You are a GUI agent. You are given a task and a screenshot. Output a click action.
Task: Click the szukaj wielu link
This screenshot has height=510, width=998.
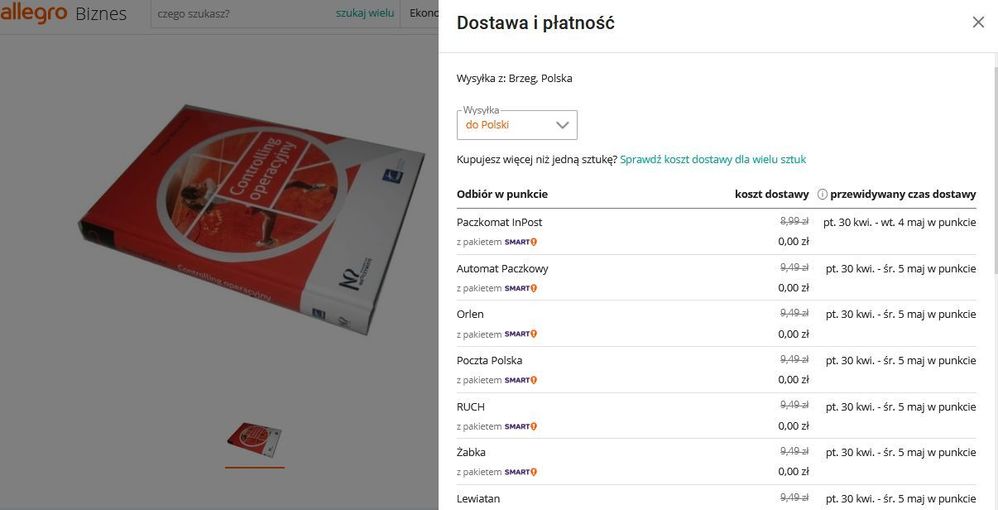[364, 14]
